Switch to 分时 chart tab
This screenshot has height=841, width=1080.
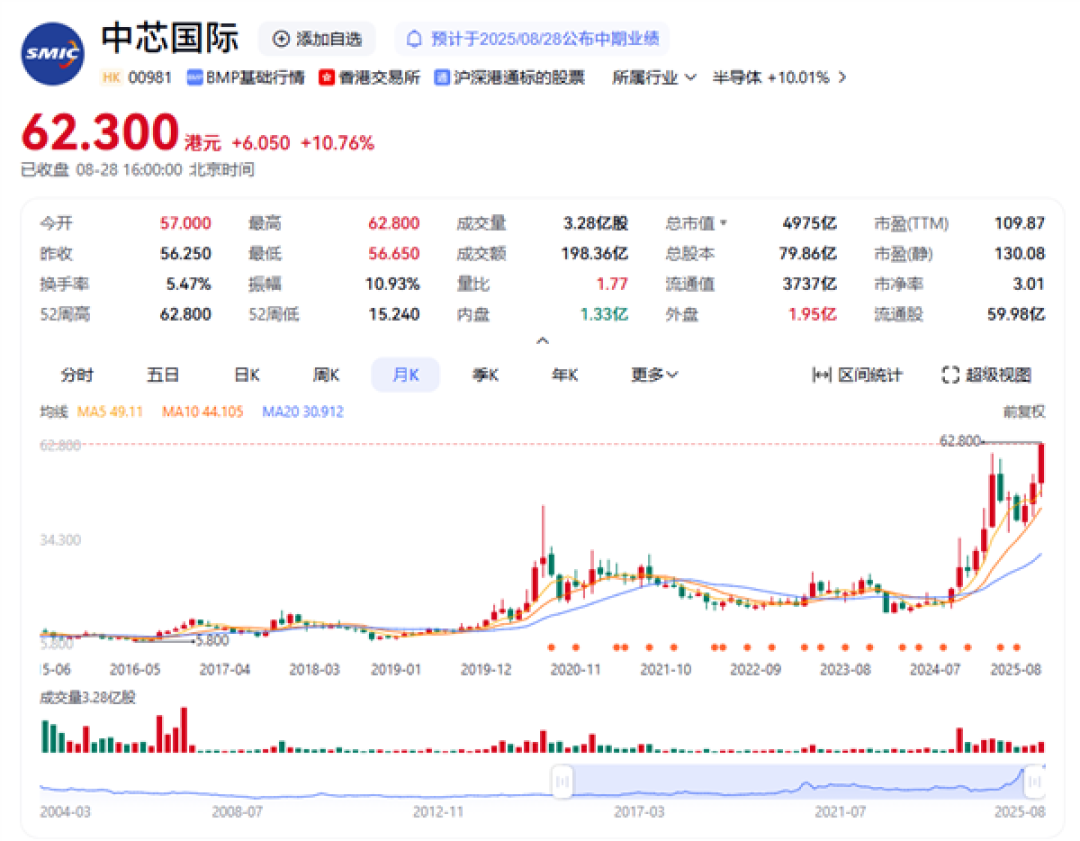[77, 375]
